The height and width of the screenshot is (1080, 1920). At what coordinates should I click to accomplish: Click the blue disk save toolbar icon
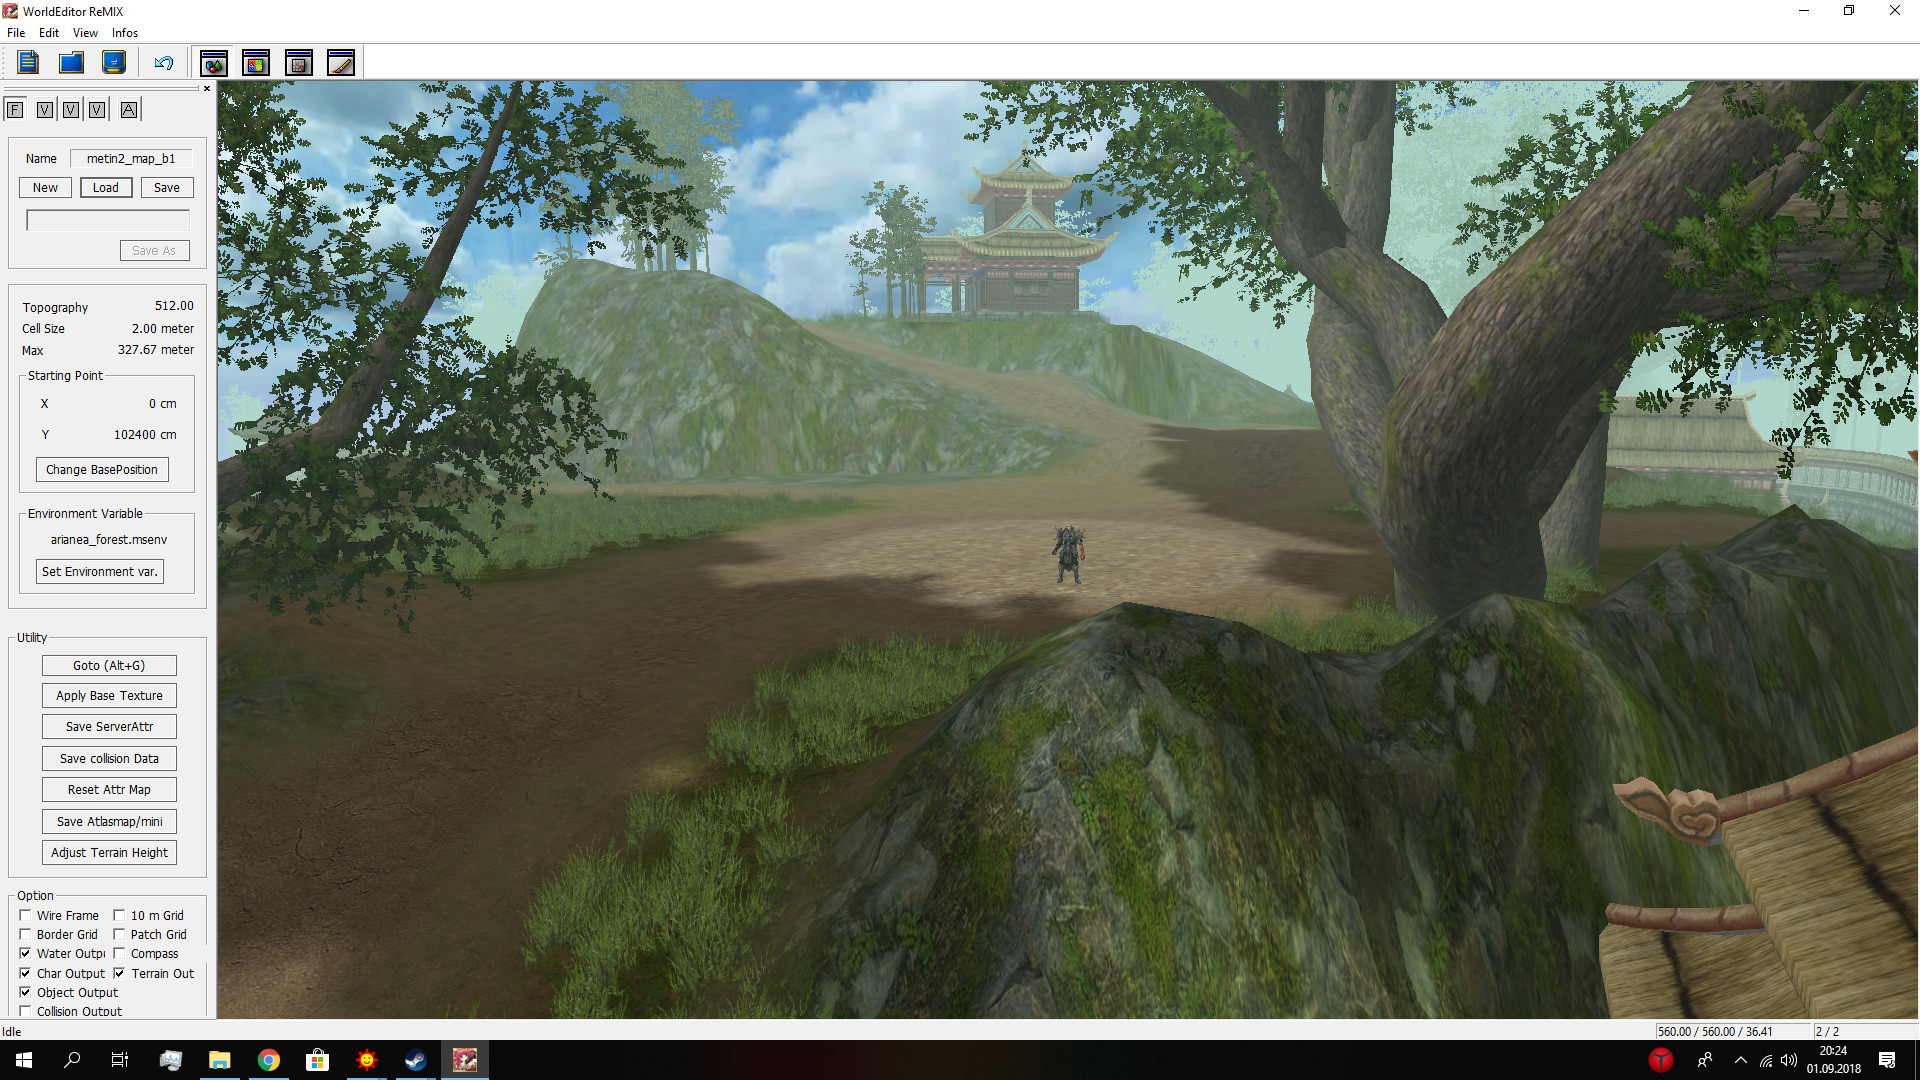click(114, 63)
